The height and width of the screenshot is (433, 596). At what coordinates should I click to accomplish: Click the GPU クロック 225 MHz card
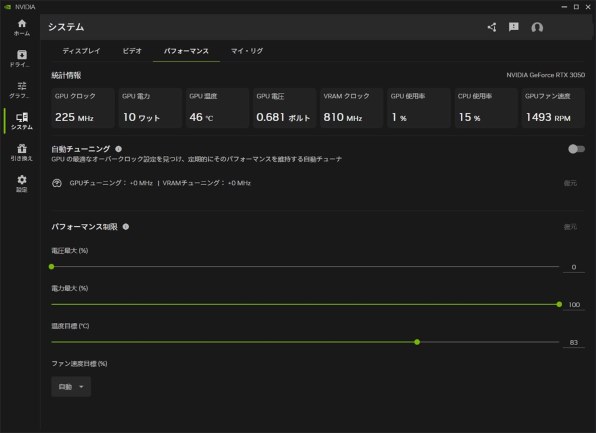tap(82, 108)
